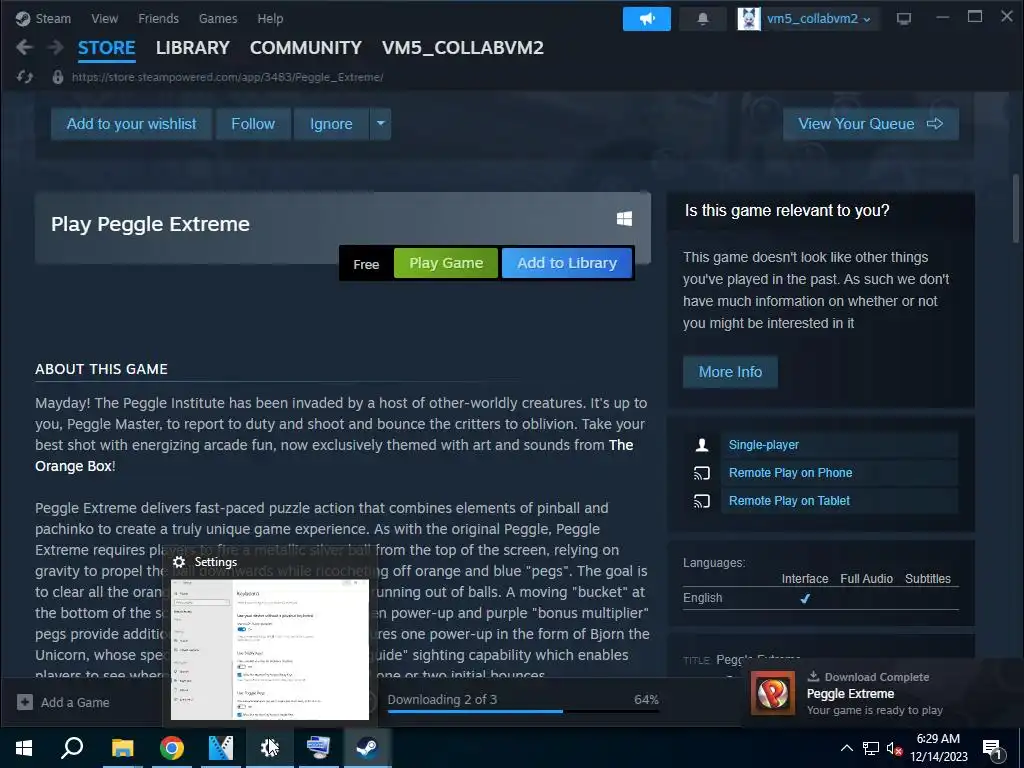
Task: Click the Settings gear taskbar icon
Action: [x=269, y=748]
